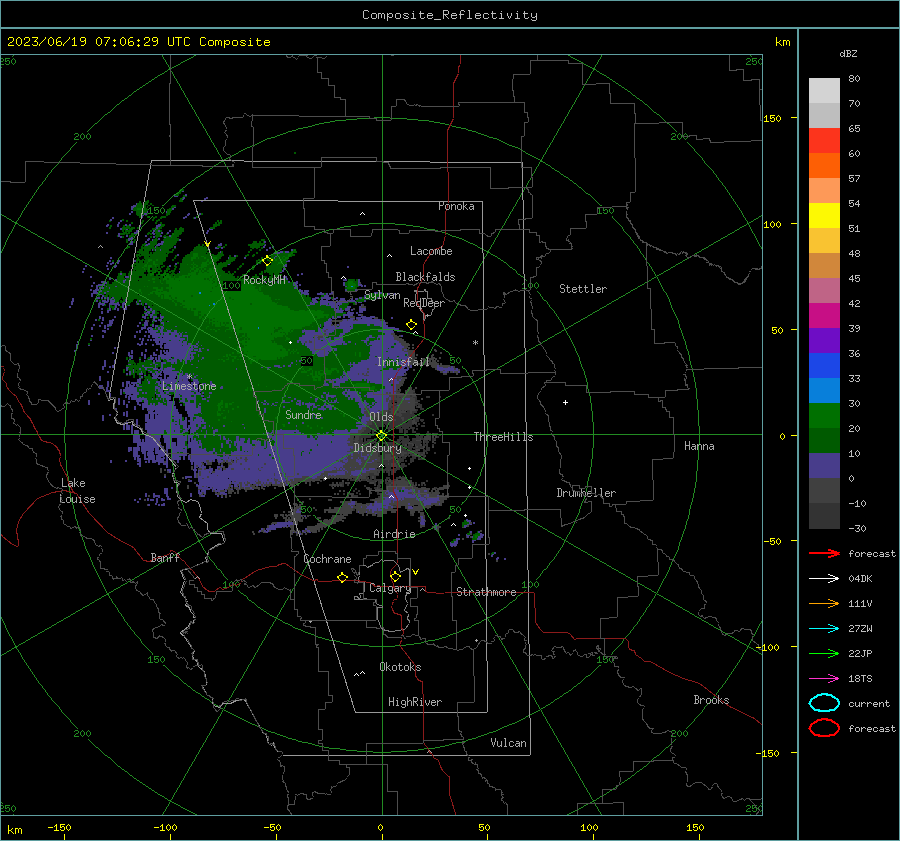Click the Didsbury label
900x841 pixels.
(377, 448)
